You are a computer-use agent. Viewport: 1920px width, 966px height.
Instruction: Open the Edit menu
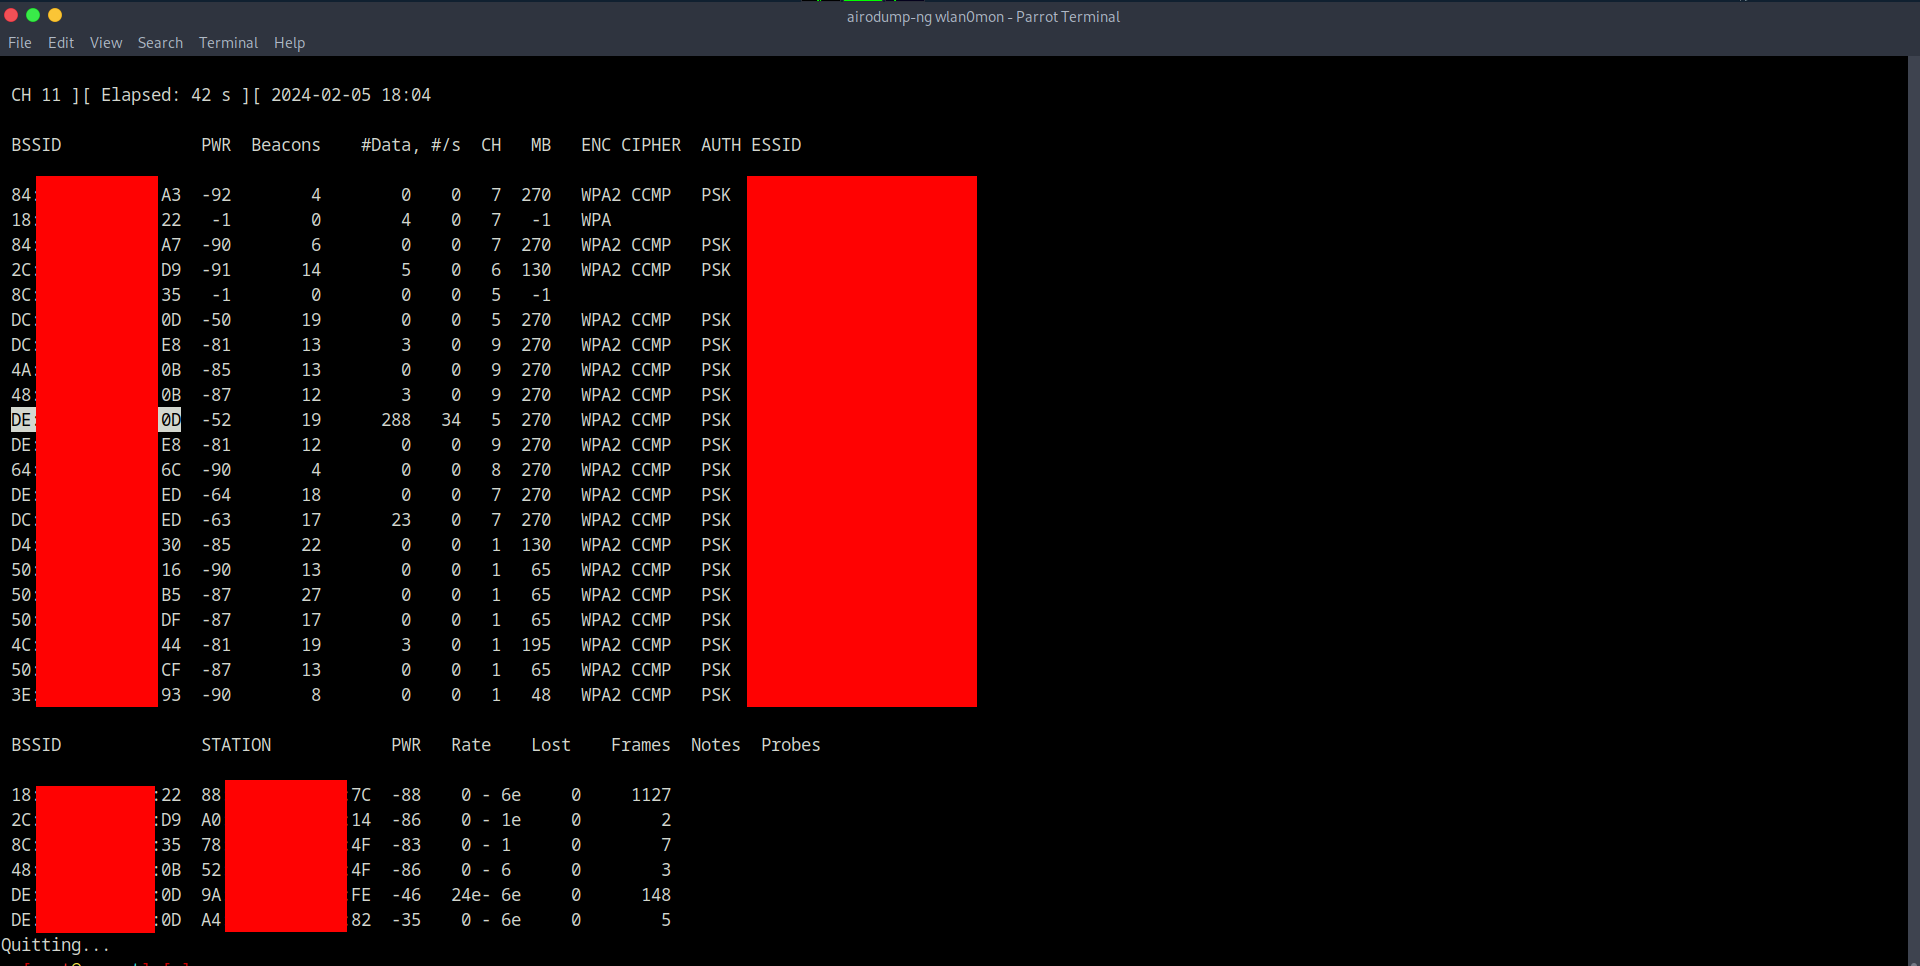pos(61,43)
